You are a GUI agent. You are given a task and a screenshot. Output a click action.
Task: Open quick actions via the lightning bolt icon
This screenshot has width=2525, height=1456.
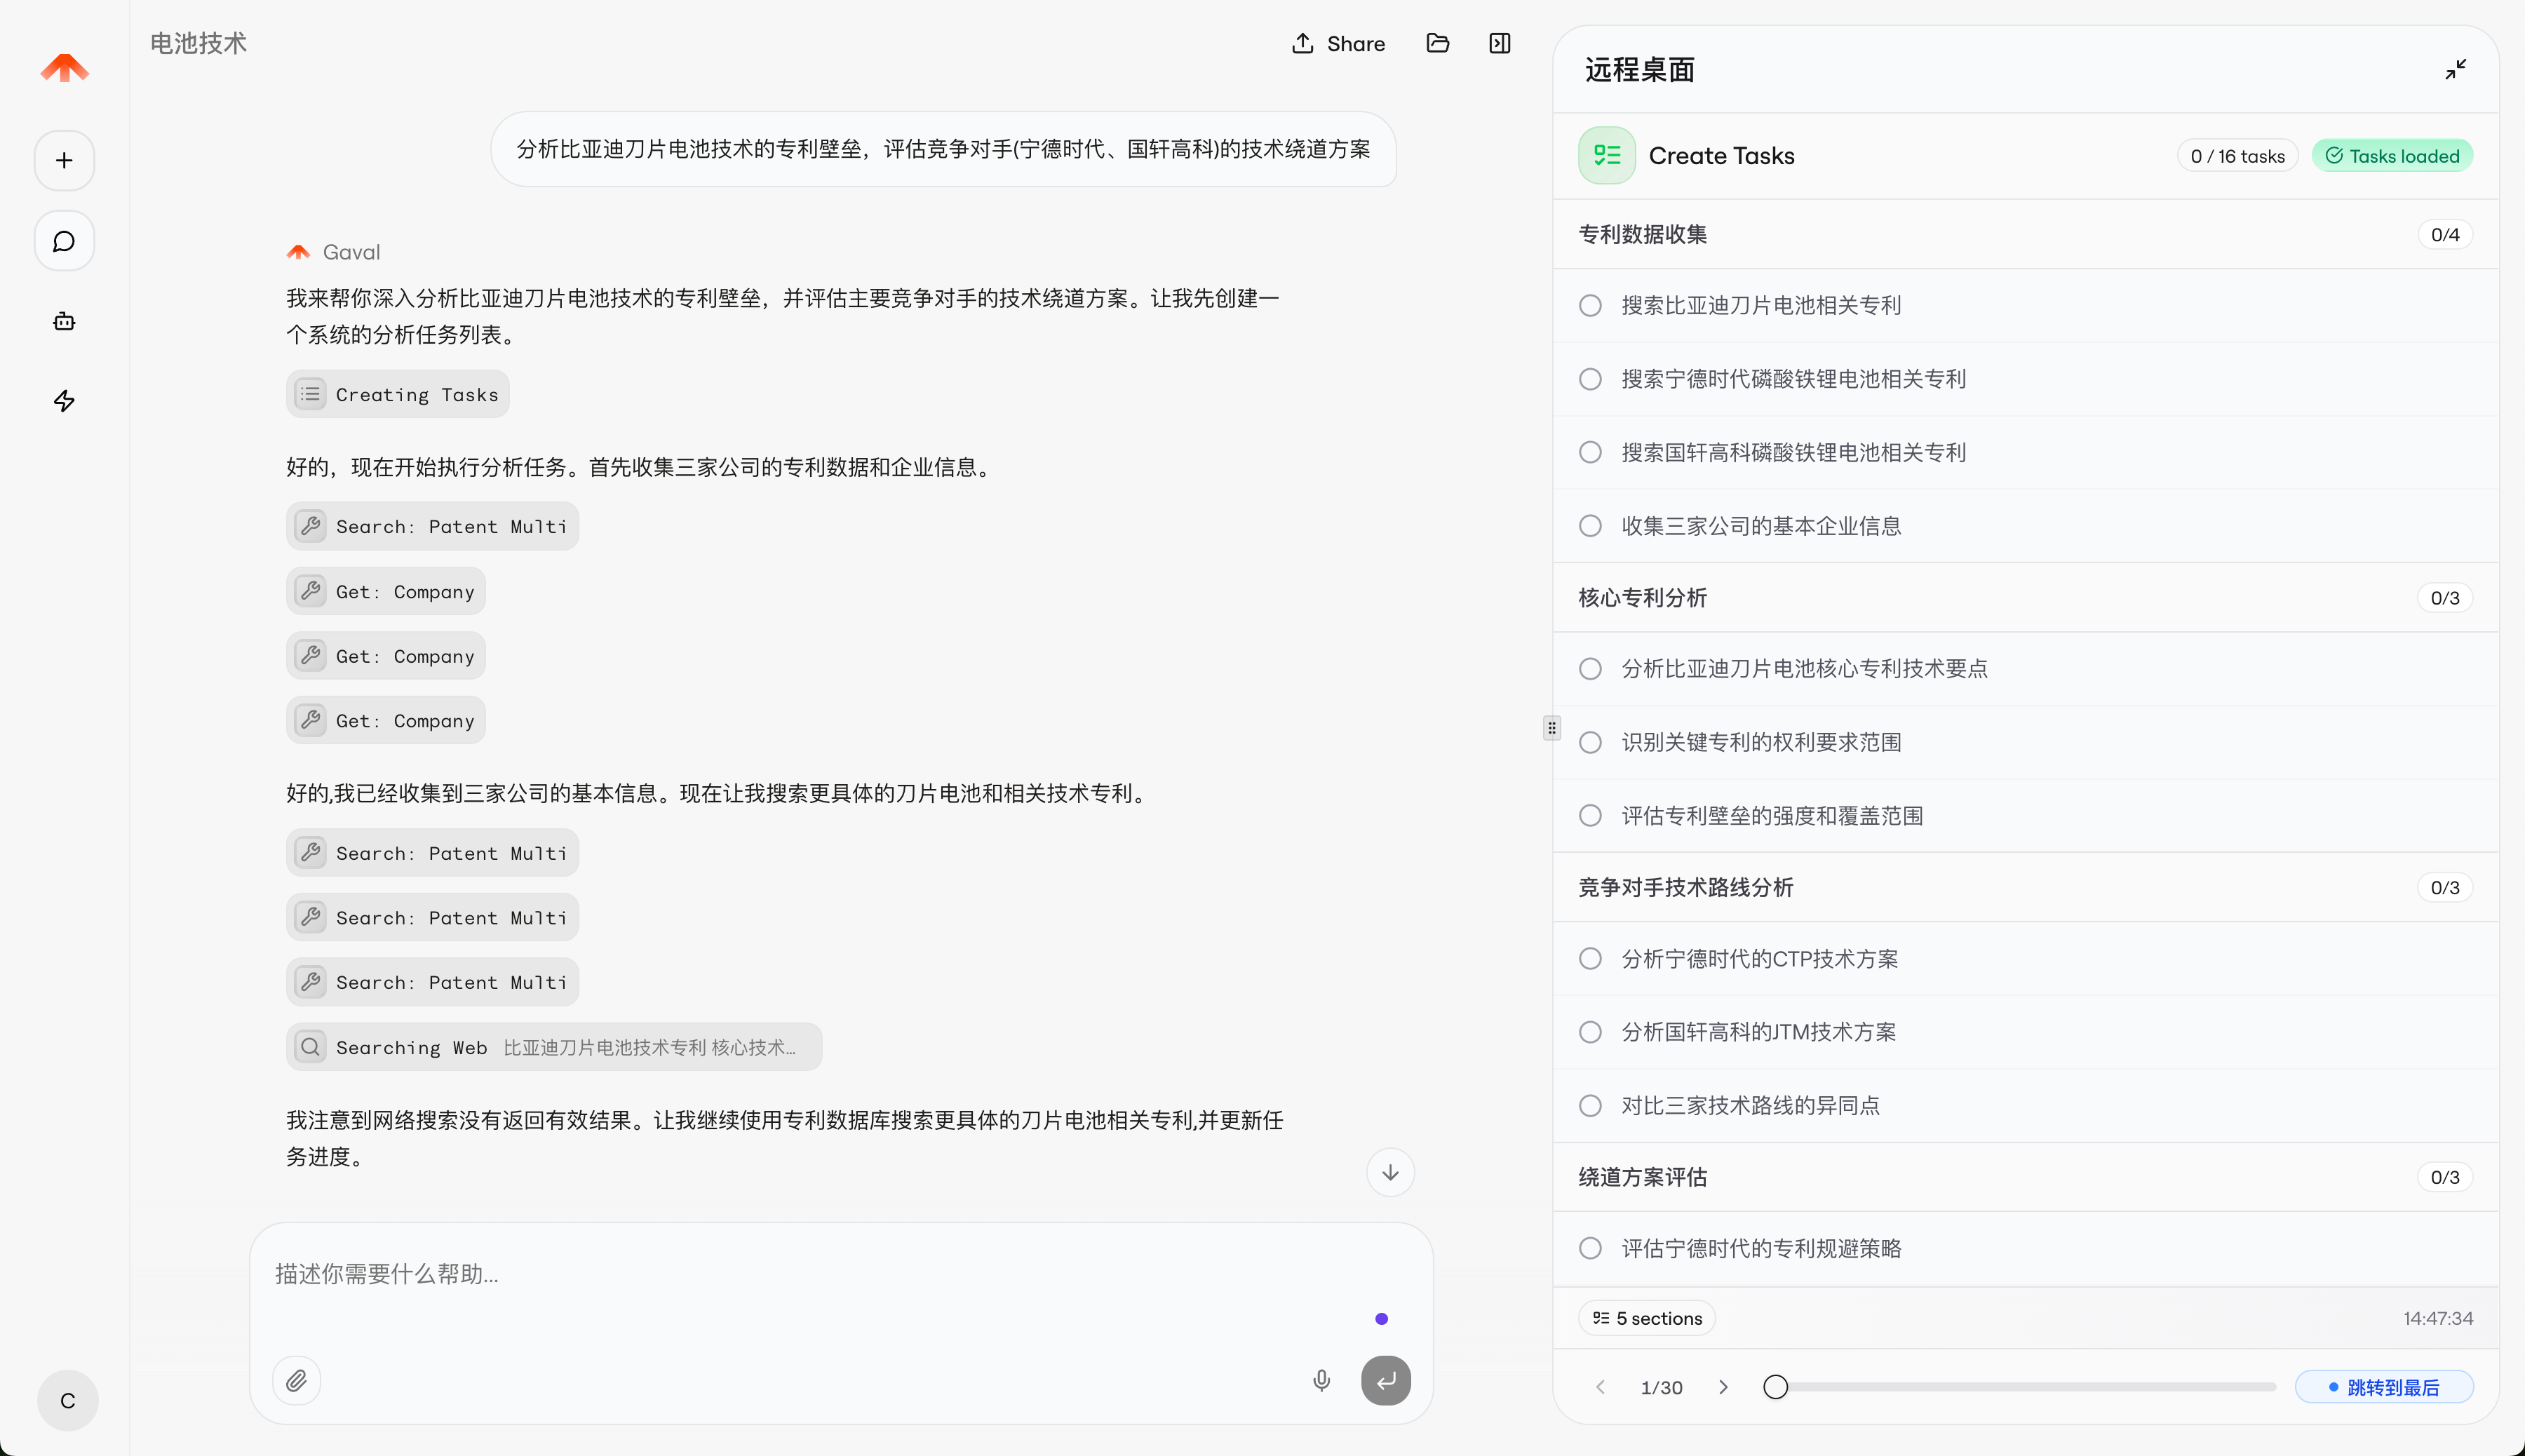[x=63, y=401]
